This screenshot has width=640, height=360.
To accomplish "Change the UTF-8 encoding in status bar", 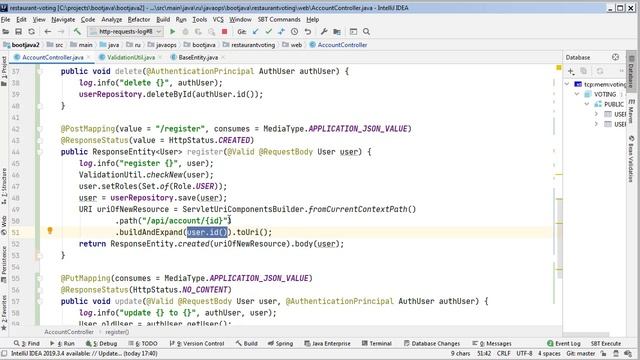I will click(x=524, y=353).
